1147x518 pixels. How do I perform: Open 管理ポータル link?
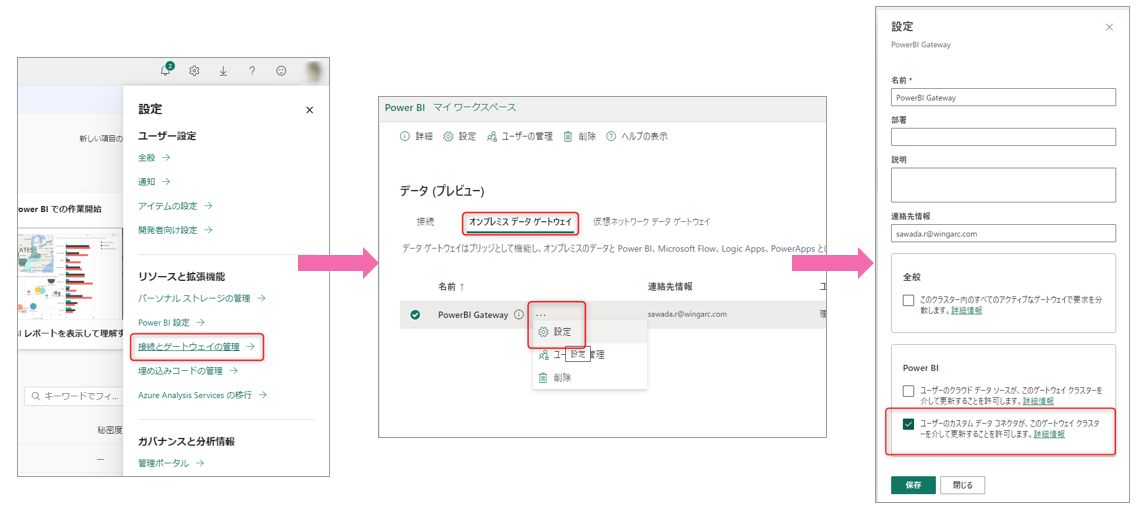(x=170, y=463)
